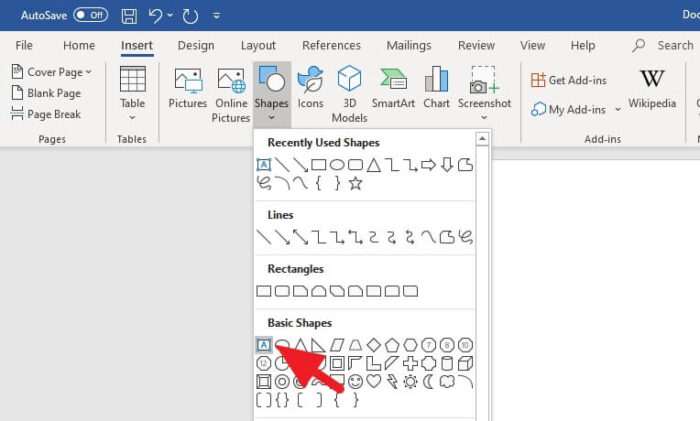The height and width of the screenshot is (421, 700).
Task: Select the Cube shape
Action: 465,363
